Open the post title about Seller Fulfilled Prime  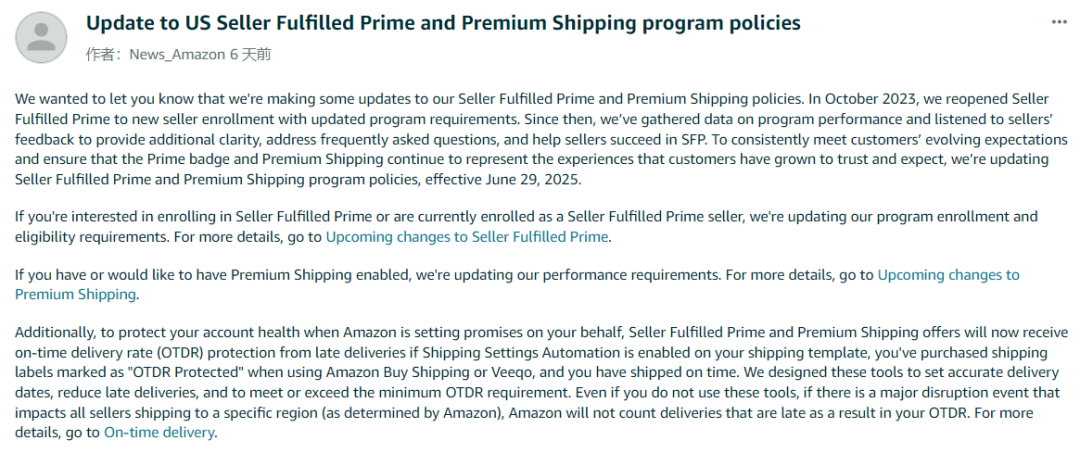coord(443,23)
